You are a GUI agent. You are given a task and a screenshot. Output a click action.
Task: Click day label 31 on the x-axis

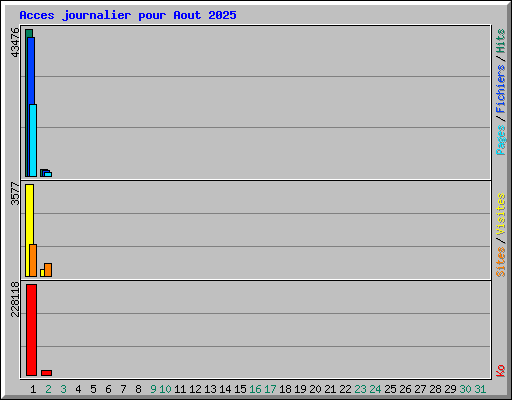click(480, 389)
